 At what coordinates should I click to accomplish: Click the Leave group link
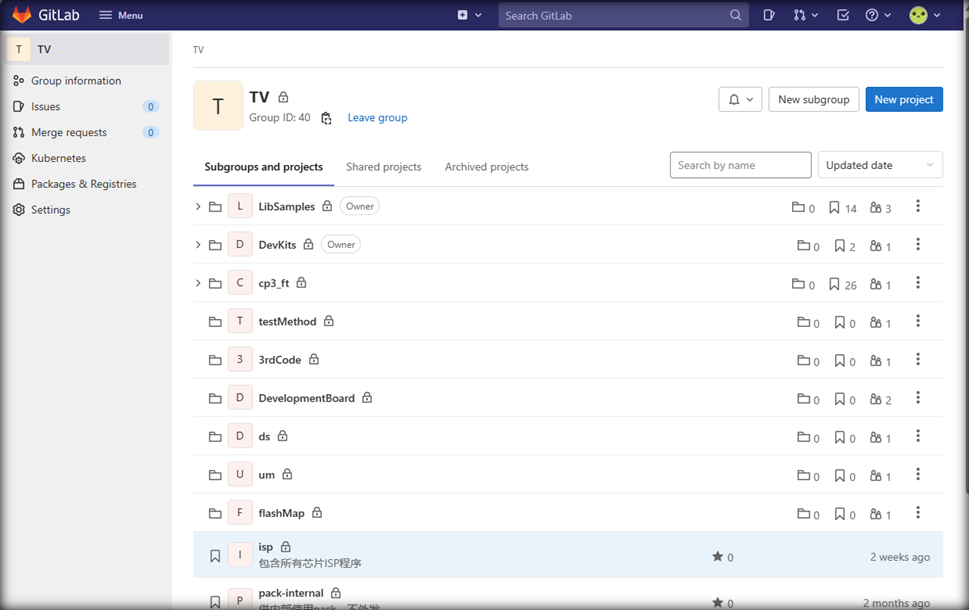click(377, 118)
